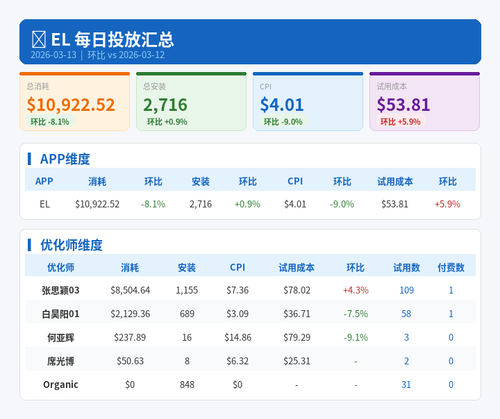This screenshot has width=500, height=419.
Task: Click the trial cost $53.81 card value
Action: pyautogui.click(x=403, y=105)
